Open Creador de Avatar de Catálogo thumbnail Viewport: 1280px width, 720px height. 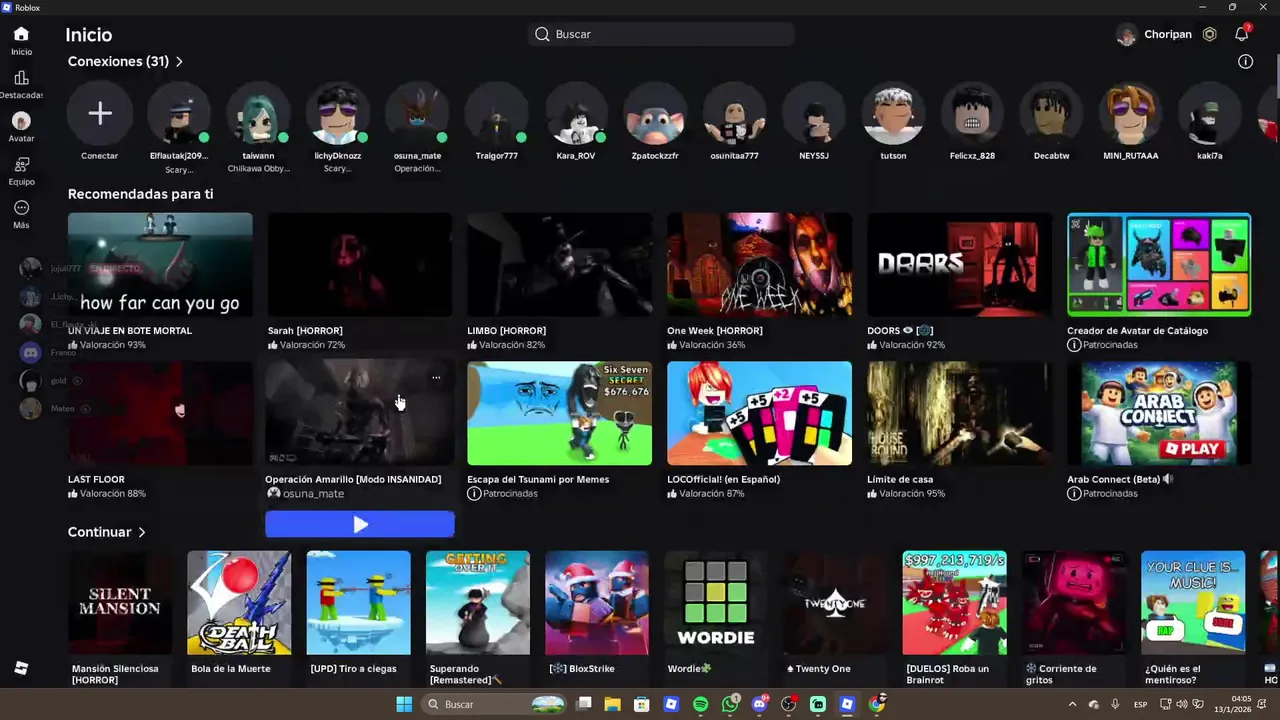[1159, 264]
